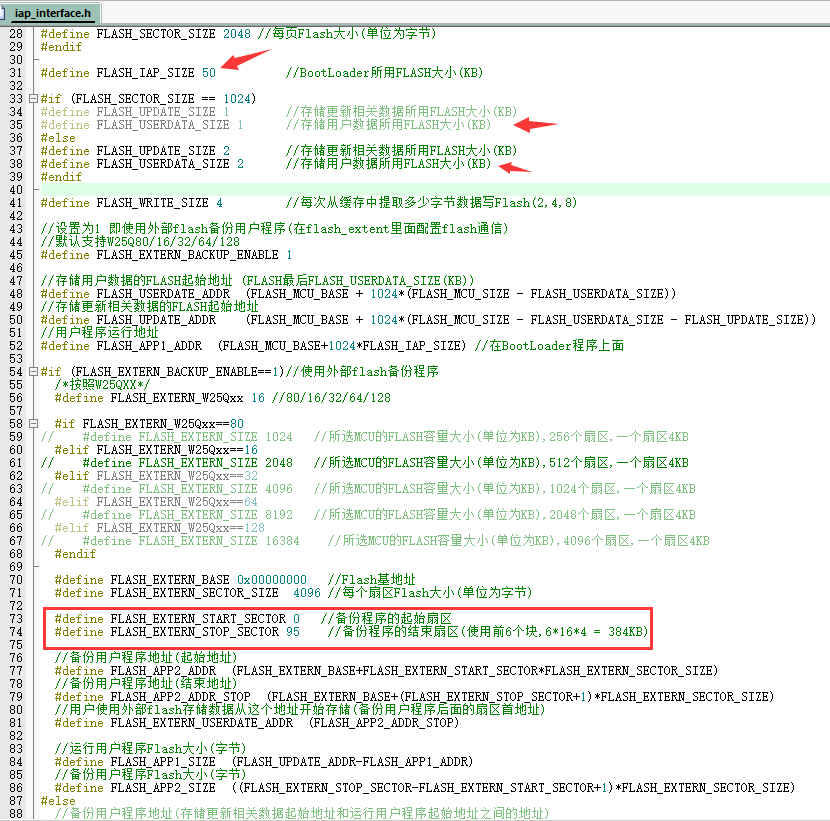This screenshot has width=830, height=821.
Task: Click the value 95 of FLASH_EXTERN_STOP_SECTOR
Action: (292, 632)
